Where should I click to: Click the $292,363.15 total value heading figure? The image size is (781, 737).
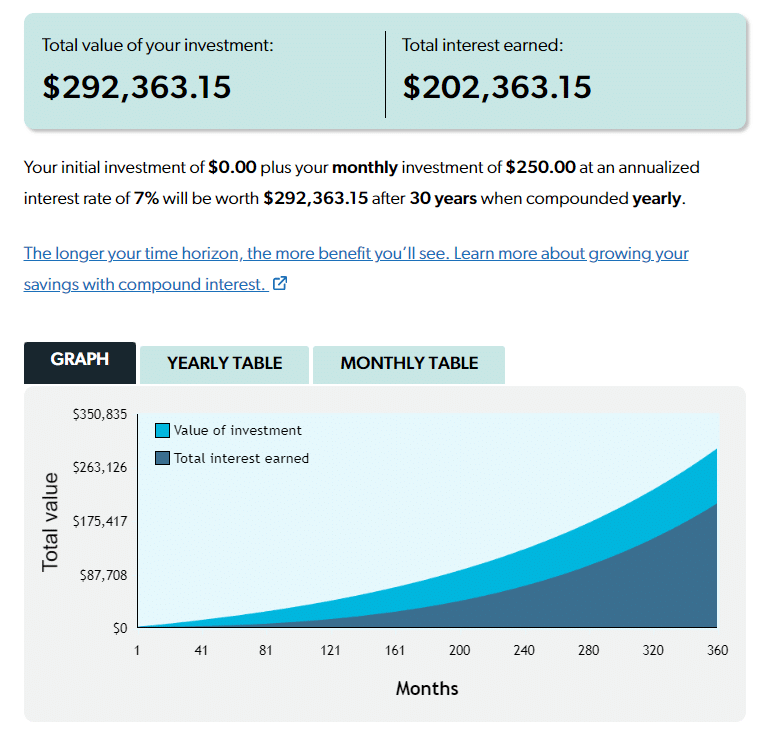pos(137,87)
